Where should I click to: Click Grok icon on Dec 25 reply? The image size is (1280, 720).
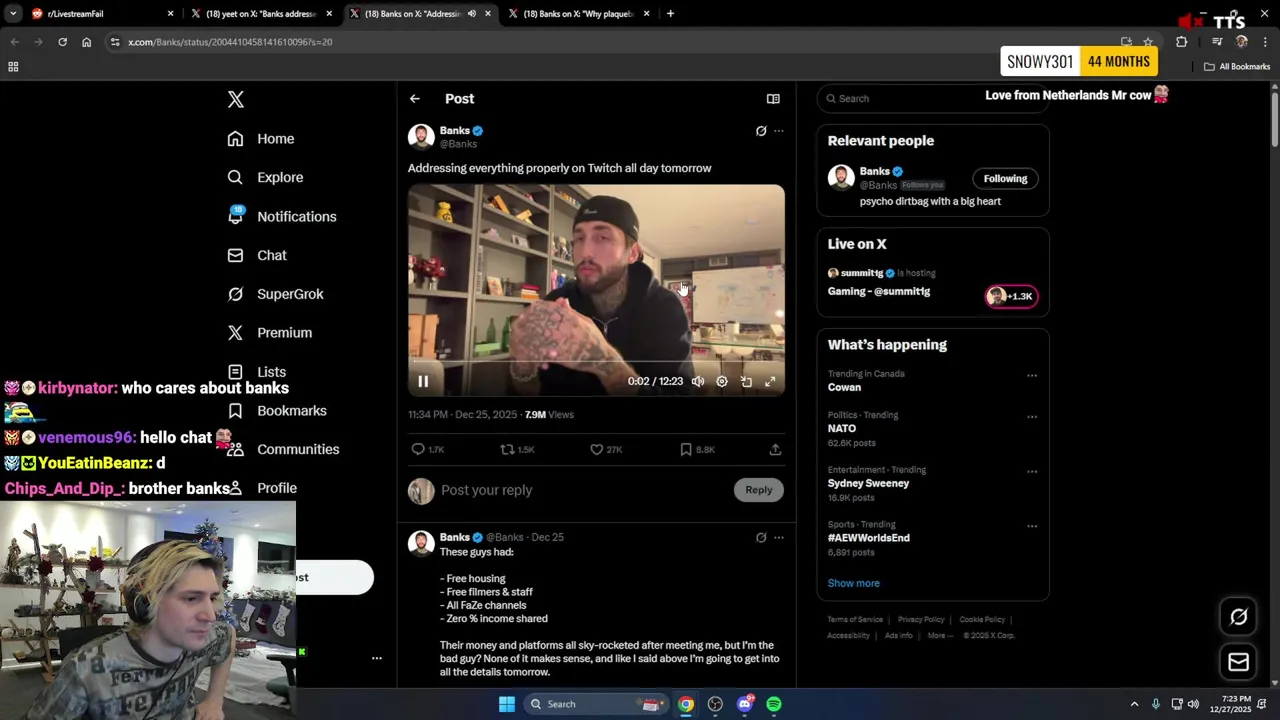[x=761, y=537]
